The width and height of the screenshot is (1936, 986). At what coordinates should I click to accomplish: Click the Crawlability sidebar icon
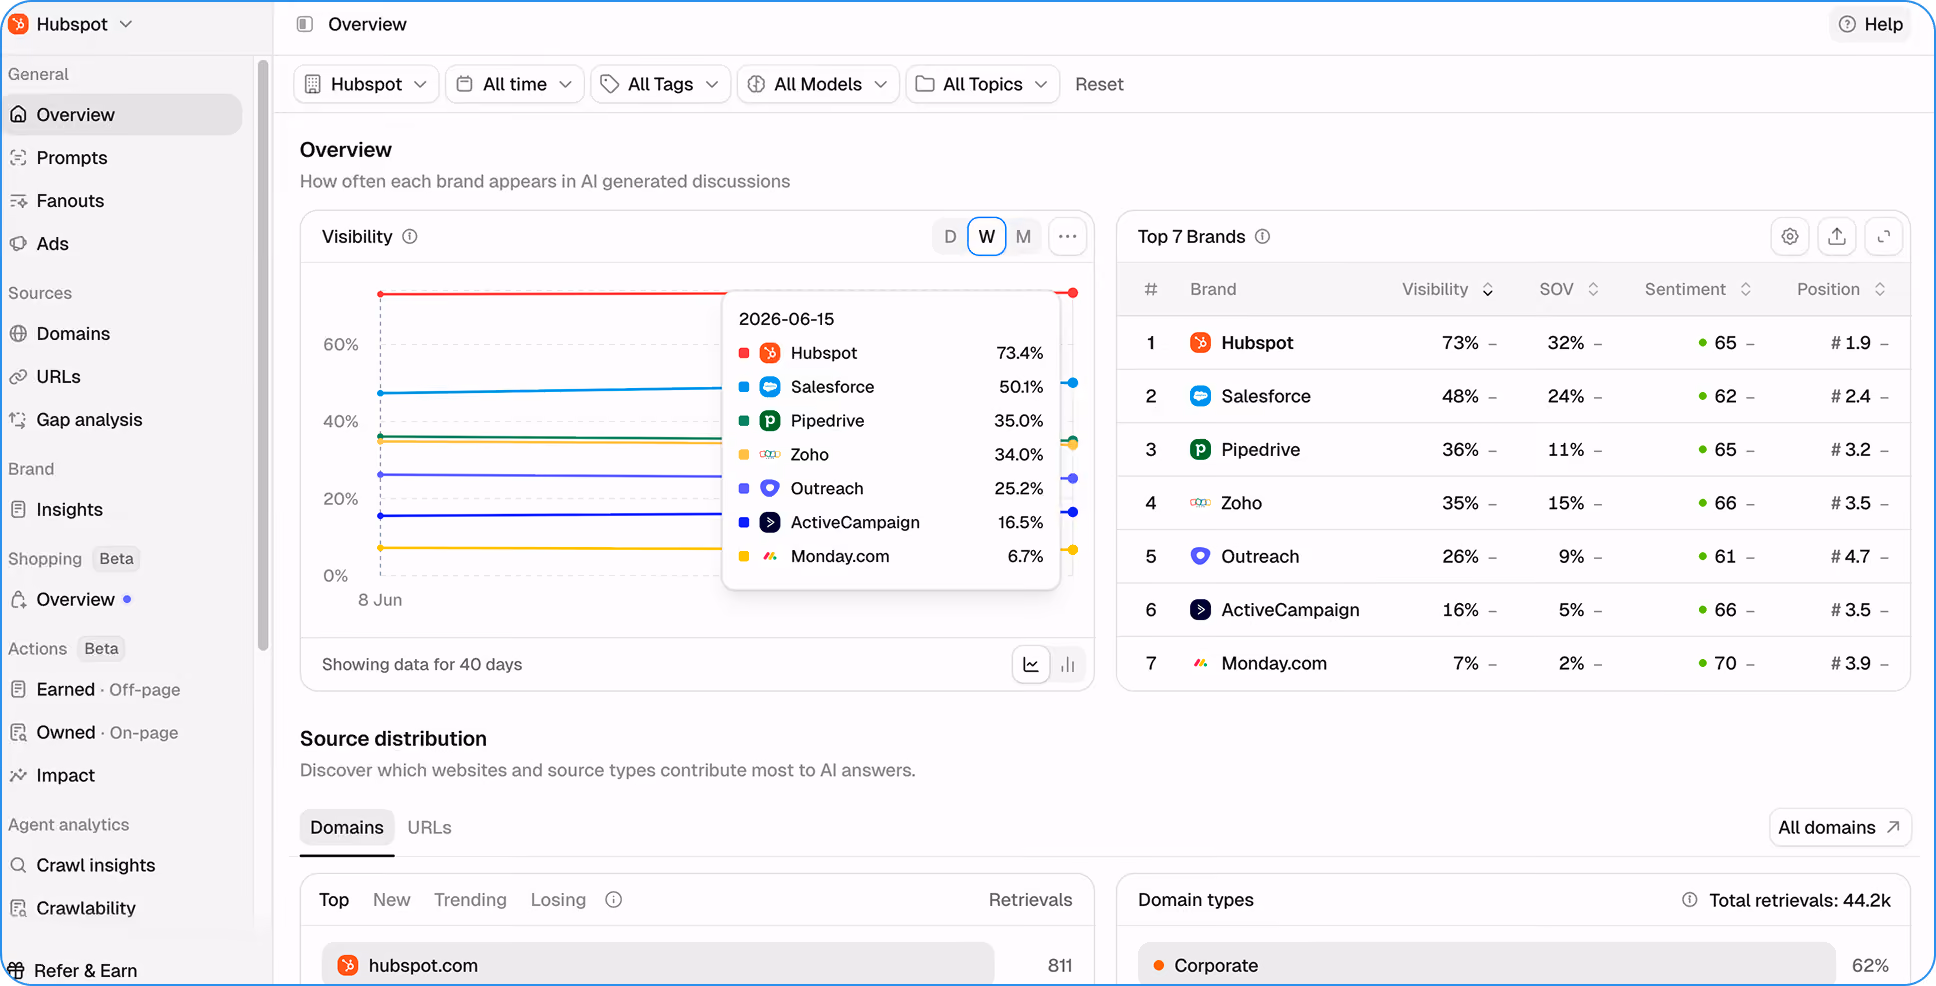[x=18, y=909]
